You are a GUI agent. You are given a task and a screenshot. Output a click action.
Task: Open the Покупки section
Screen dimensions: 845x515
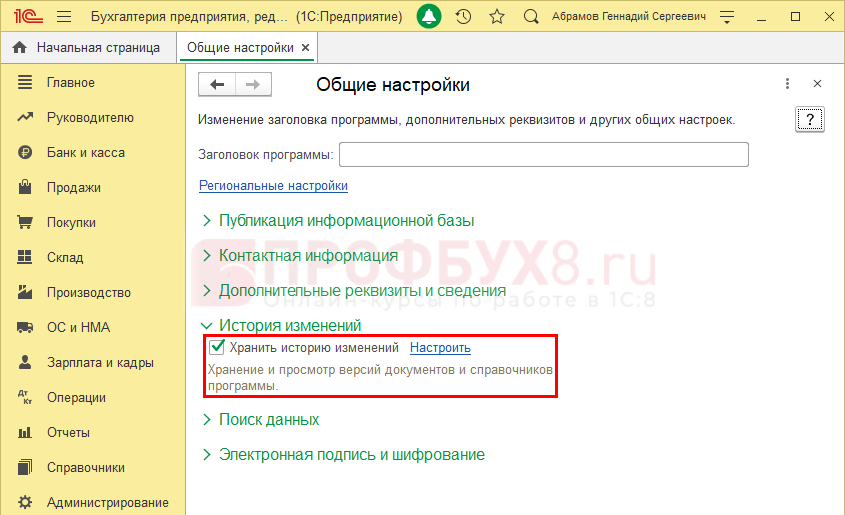(71, 222)
